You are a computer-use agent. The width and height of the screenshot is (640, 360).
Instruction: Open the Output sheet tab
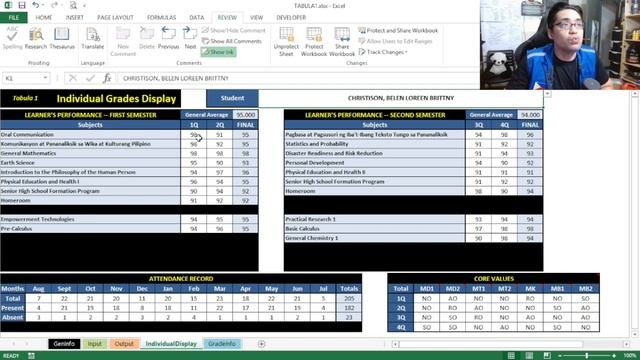pyautogui.click(x=124, y=344)
